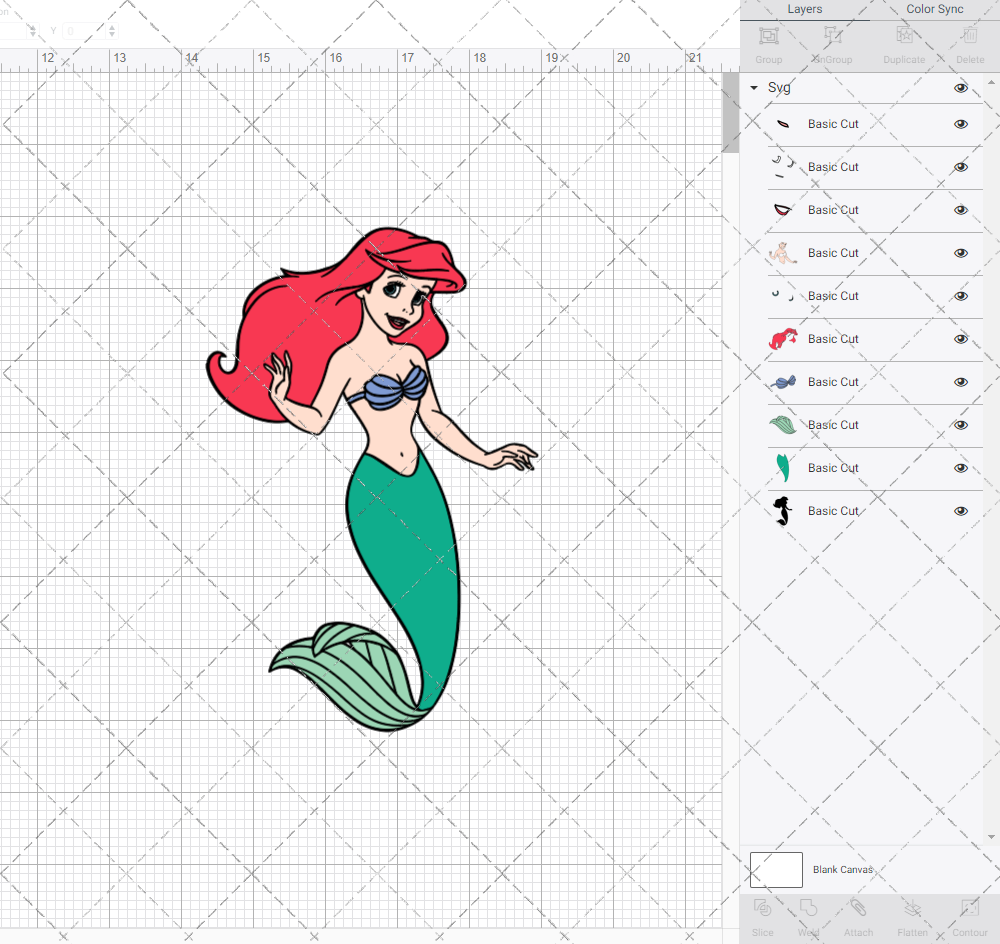Hide the first Basic Cut layer

(960, 124)
